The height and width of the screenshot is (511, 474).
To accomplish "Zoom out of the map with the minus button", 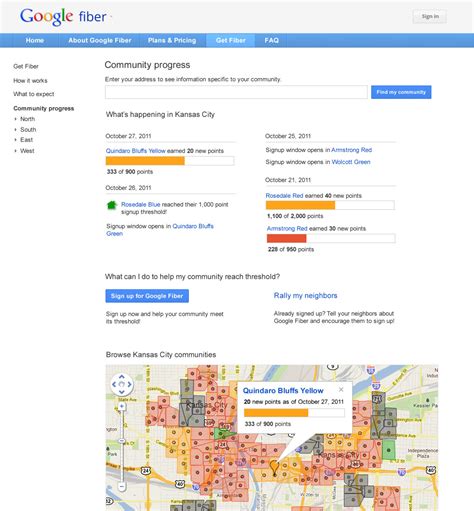I will [x=122, y=487].
